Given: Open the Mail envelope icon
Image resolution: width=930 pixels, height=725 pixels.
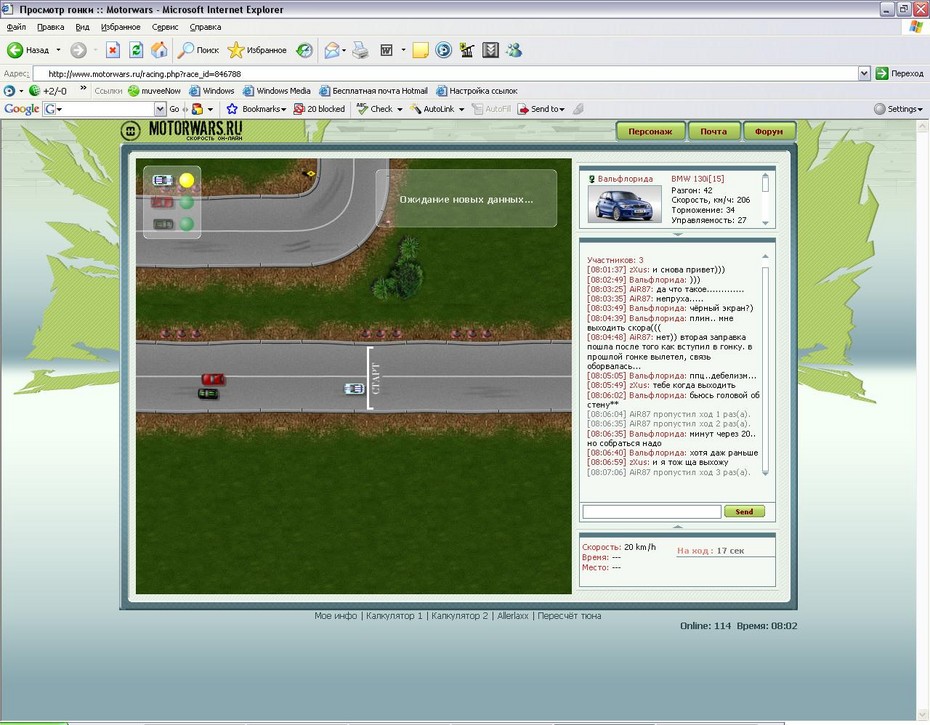Looking at the screenshot, I should tap(332, 50).
